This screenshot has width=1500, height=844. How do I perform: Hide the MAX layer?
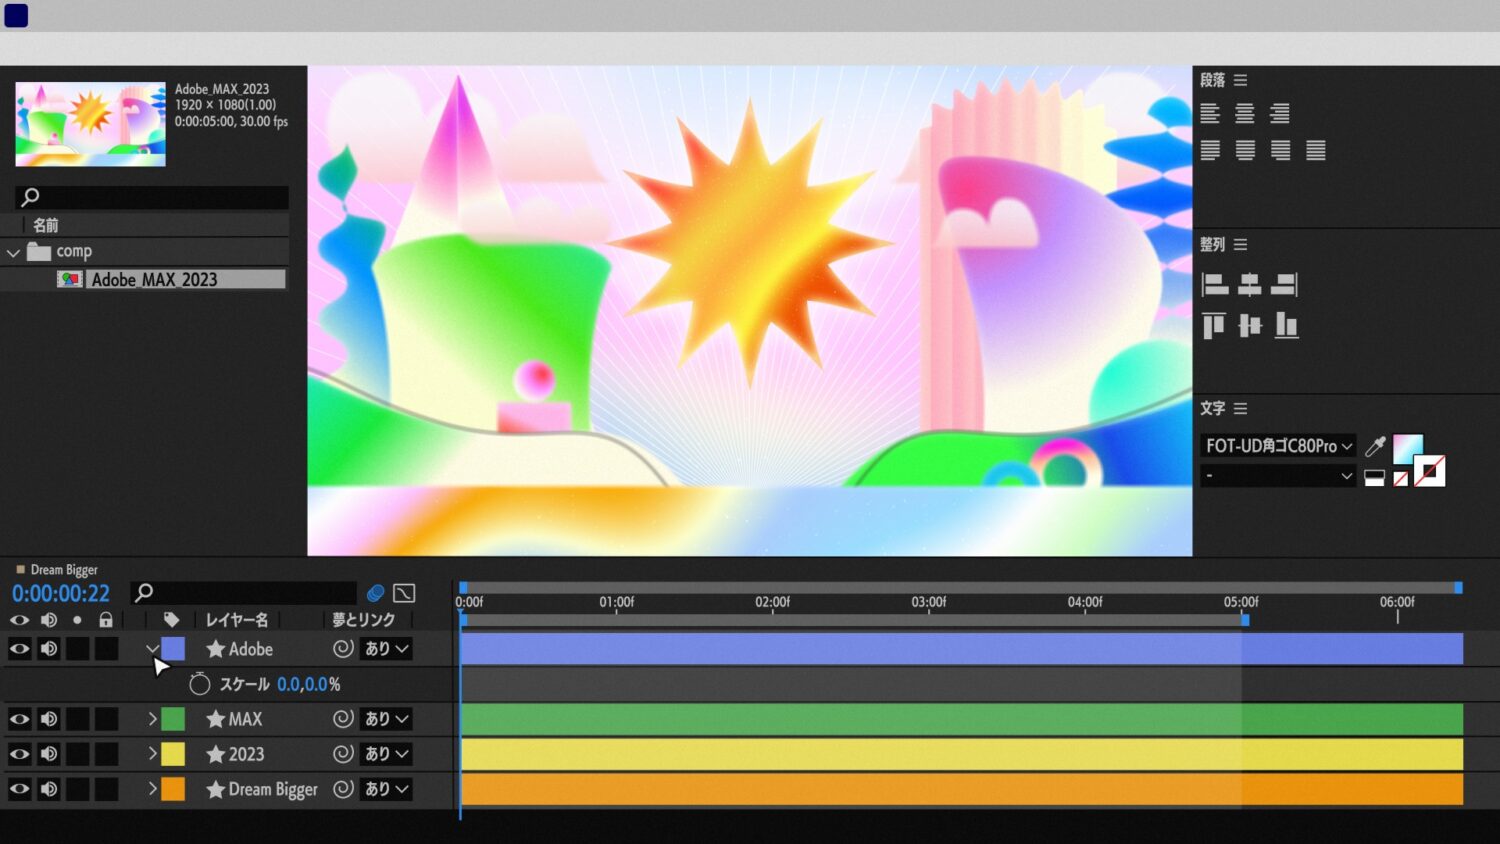click(x=19, y=719)
